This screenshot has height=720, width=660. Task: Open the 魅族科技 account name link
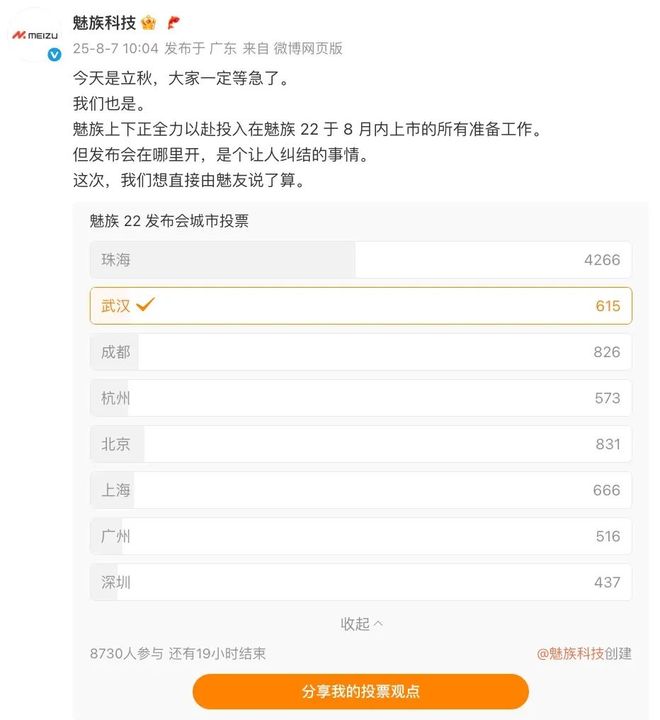pyautogui.click(x=104, y=23)
